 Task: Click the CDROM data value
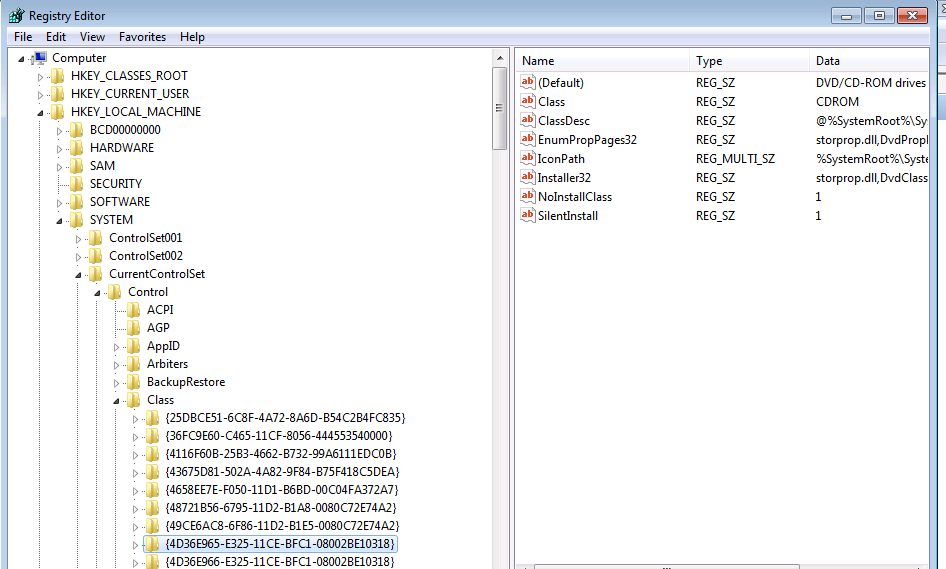point(837,101)
